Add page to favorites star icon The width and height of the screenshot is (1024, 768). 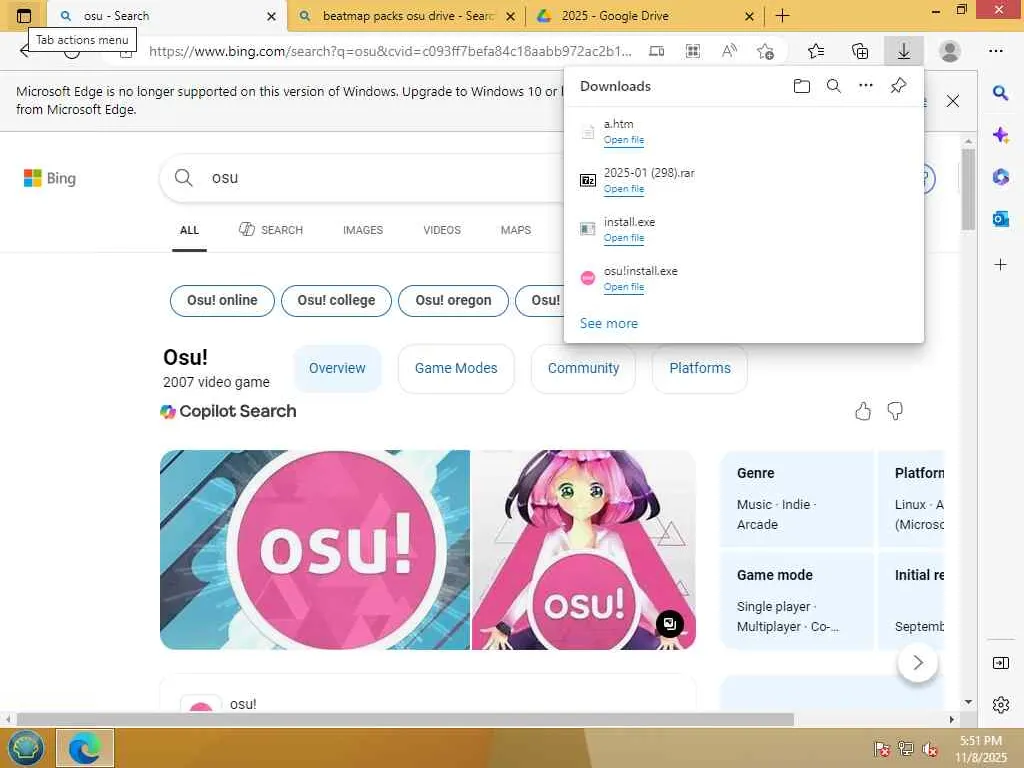(x=765, y=51)
